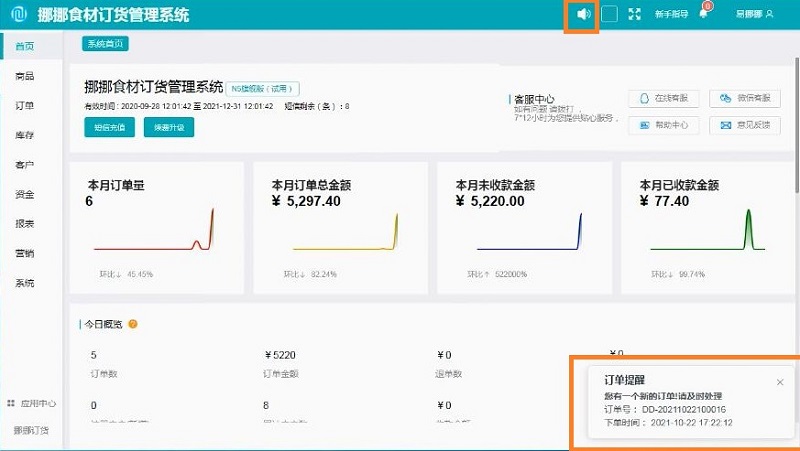Image resolution: width=800 pixels, height=451 pixels.
Task: Click the QQ penguin icon in 在线客服
Action: coord(644,98)
